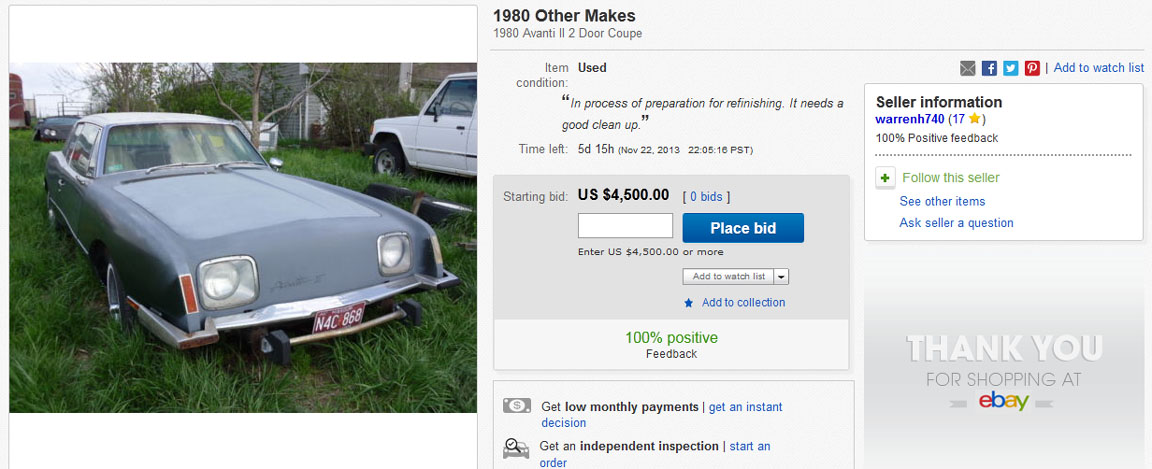The image size is (1152, 469).
Task: Click the star icon beside Add to collection
Action: pyautogui.click(x=688, y=303)
